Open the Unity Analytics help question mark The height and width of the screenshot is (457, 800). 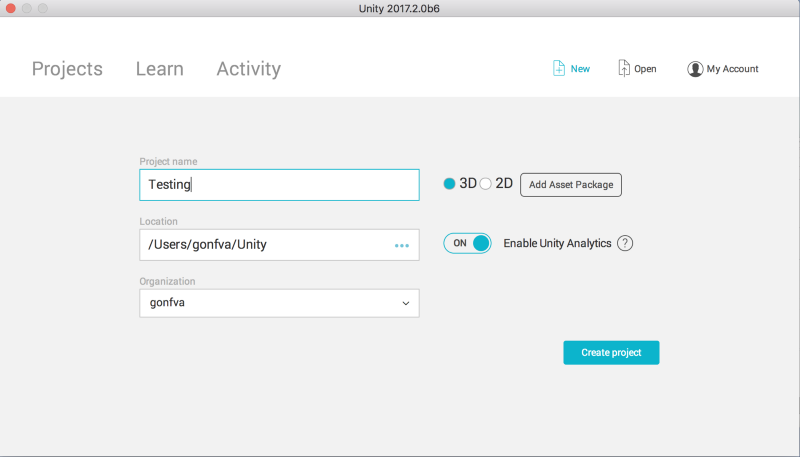[625, 243]
